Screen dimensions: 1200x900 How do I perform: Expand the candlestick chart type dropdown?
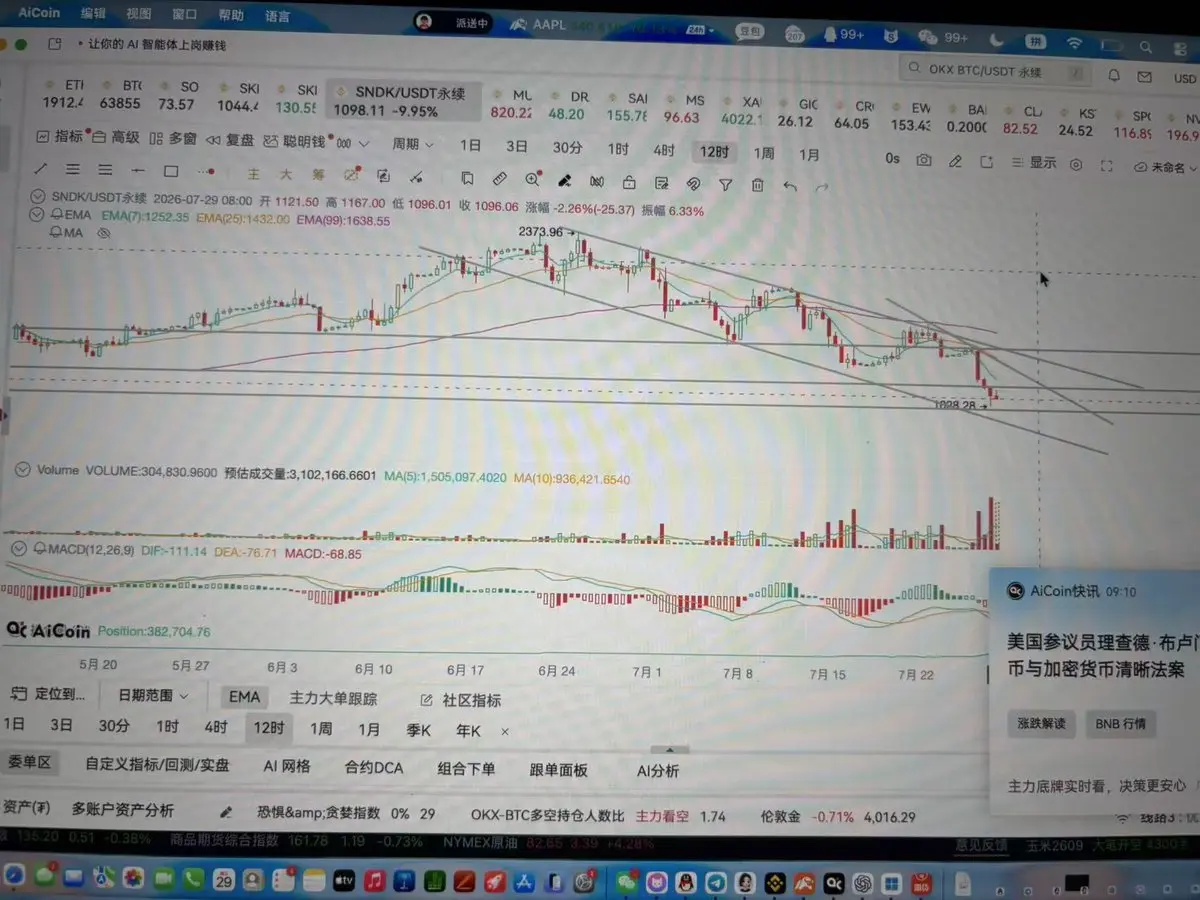point(353,143)
